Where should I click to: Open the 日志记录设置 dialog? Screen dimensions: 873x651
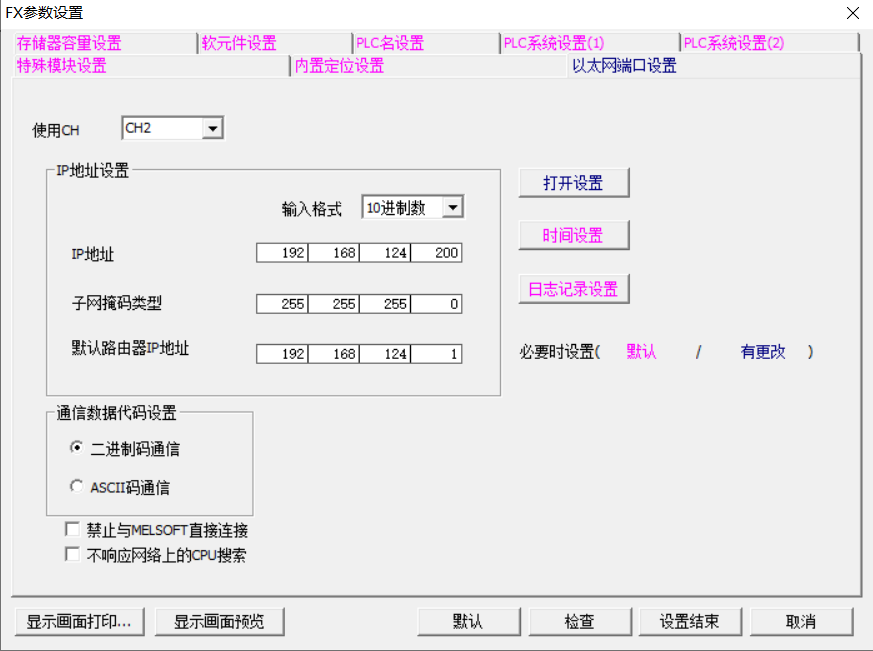(x=573, y=288)
